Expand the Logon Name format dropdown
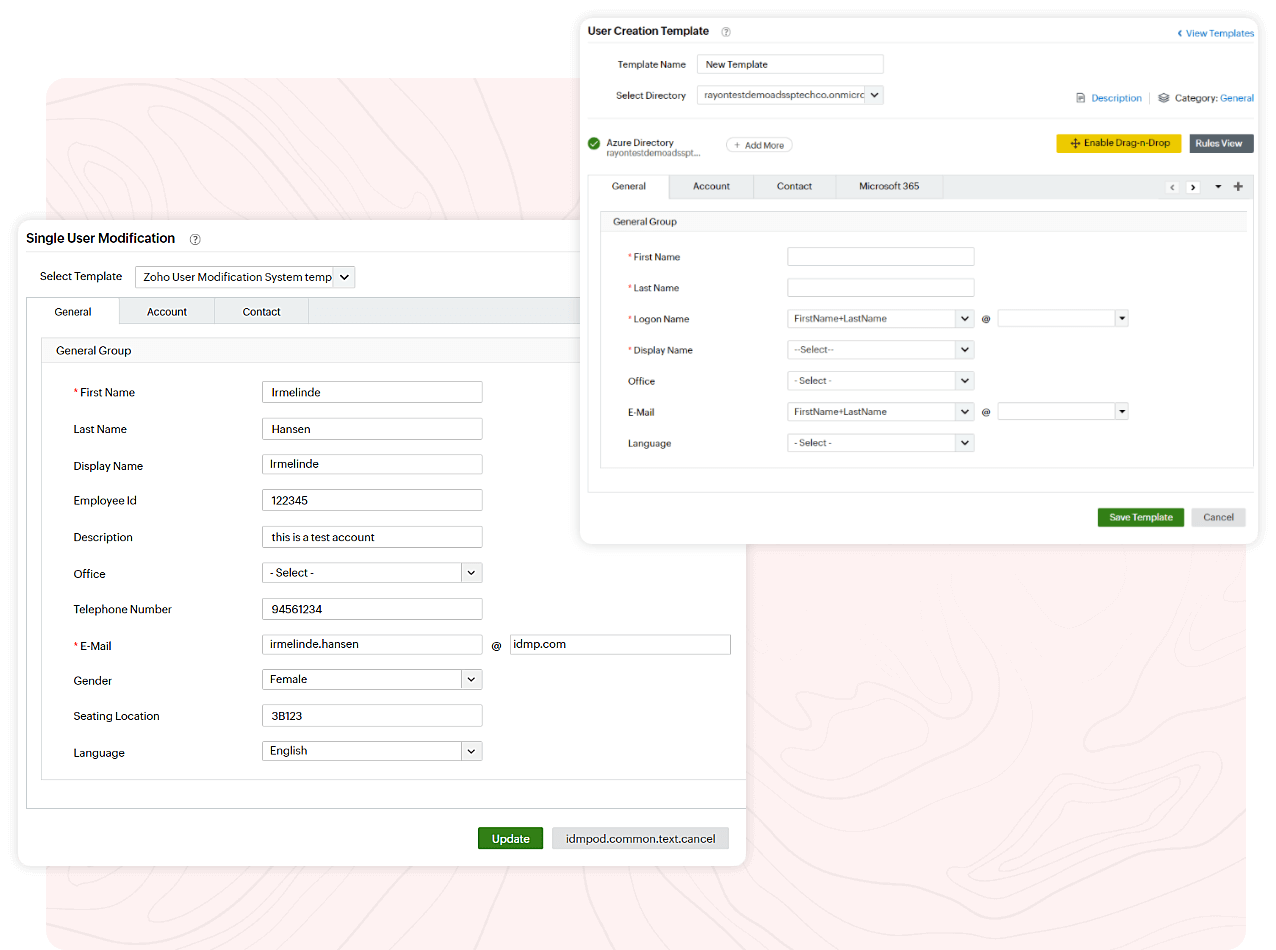The width and height of the screenshot is (1276, 950). [964, 318]
